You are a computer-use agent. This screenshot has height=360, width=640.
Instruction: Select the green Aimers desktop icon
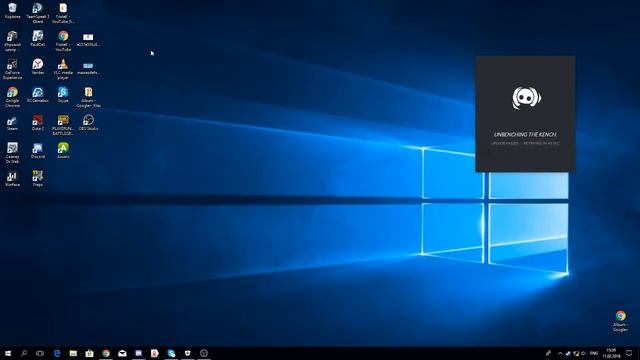click(x=63, y=150)
